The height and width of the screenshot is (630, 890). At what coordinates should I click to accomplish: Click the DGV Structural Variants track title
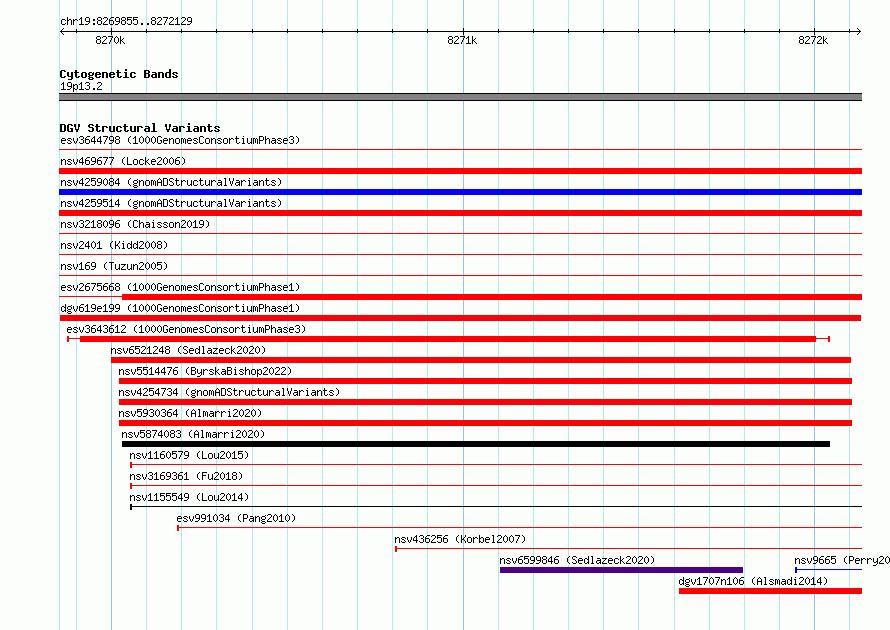[140, 128]
